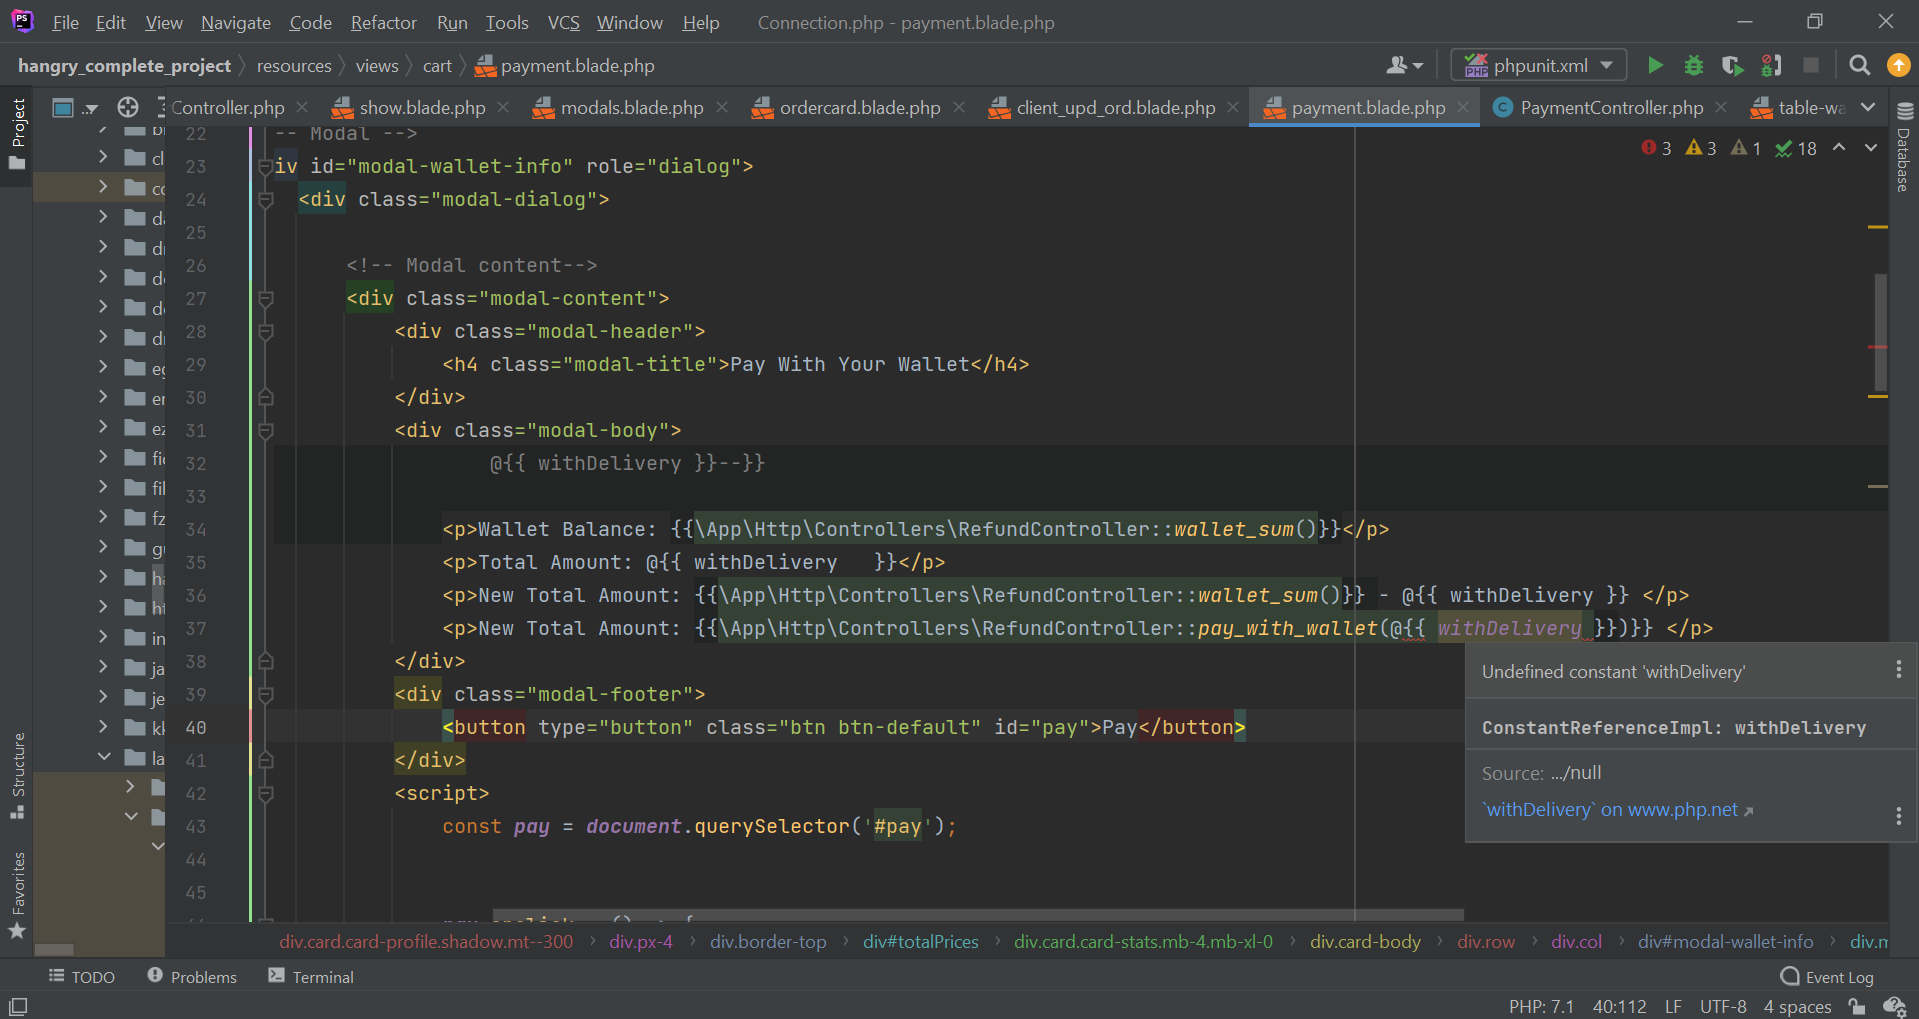This screenshot has height=1019, width=1919.
Task: Open the VCS menu
Action: (x=563, y=22)
